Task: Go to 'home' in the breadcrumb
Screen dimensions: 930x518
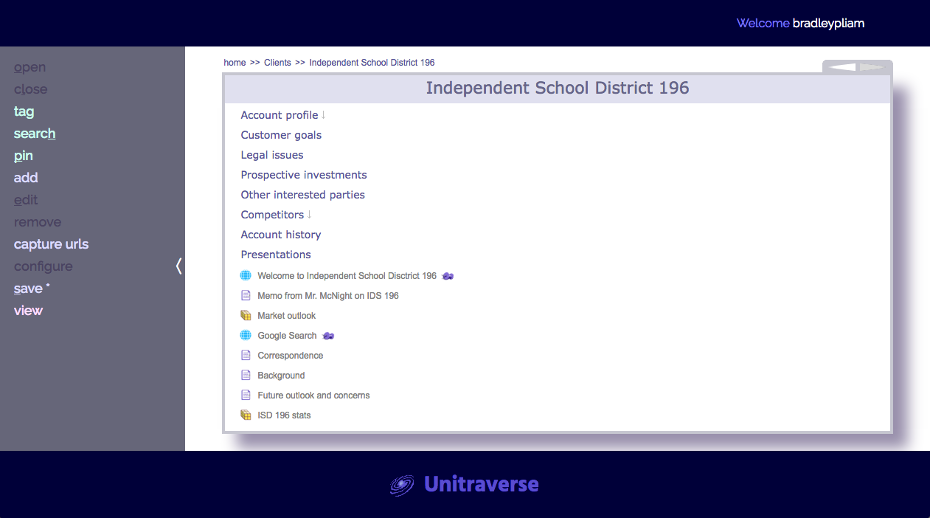Action: click(234, 63)
